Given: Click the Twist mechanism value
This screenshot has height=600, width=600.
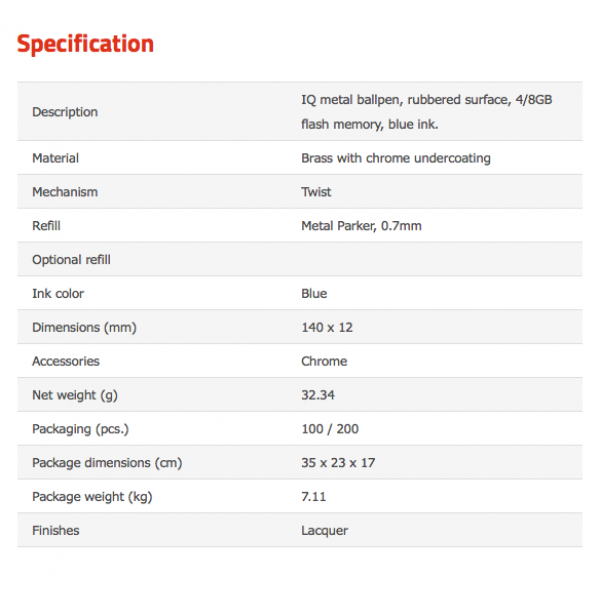Looking at the screenshot, I should [316, 192].
